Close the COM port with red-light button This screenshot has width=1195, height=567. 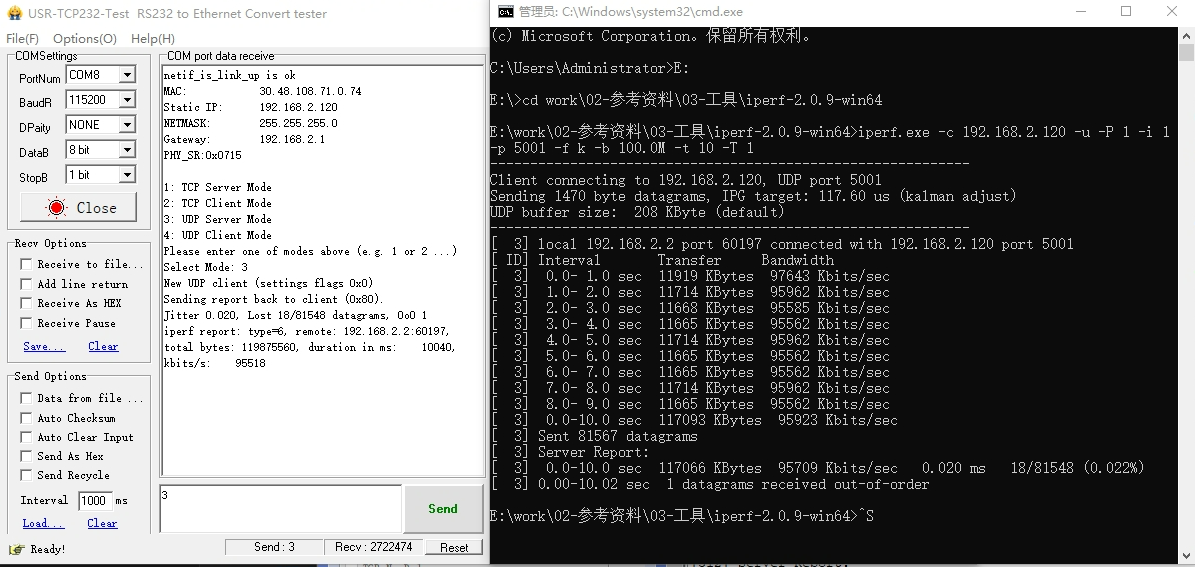click(78, 207)
